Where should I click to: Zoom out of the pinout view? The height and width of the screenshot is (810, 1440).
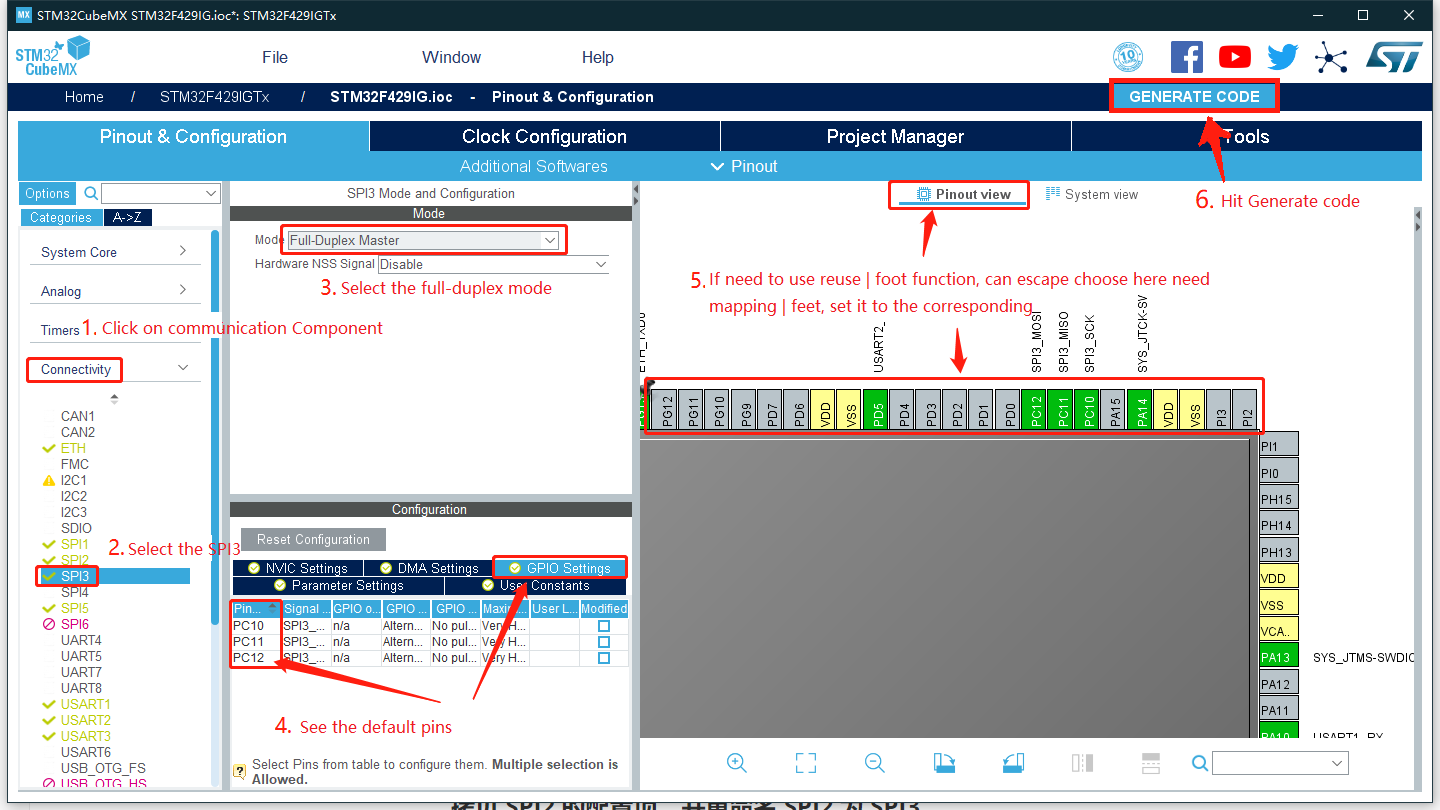[x=875, y=763]
